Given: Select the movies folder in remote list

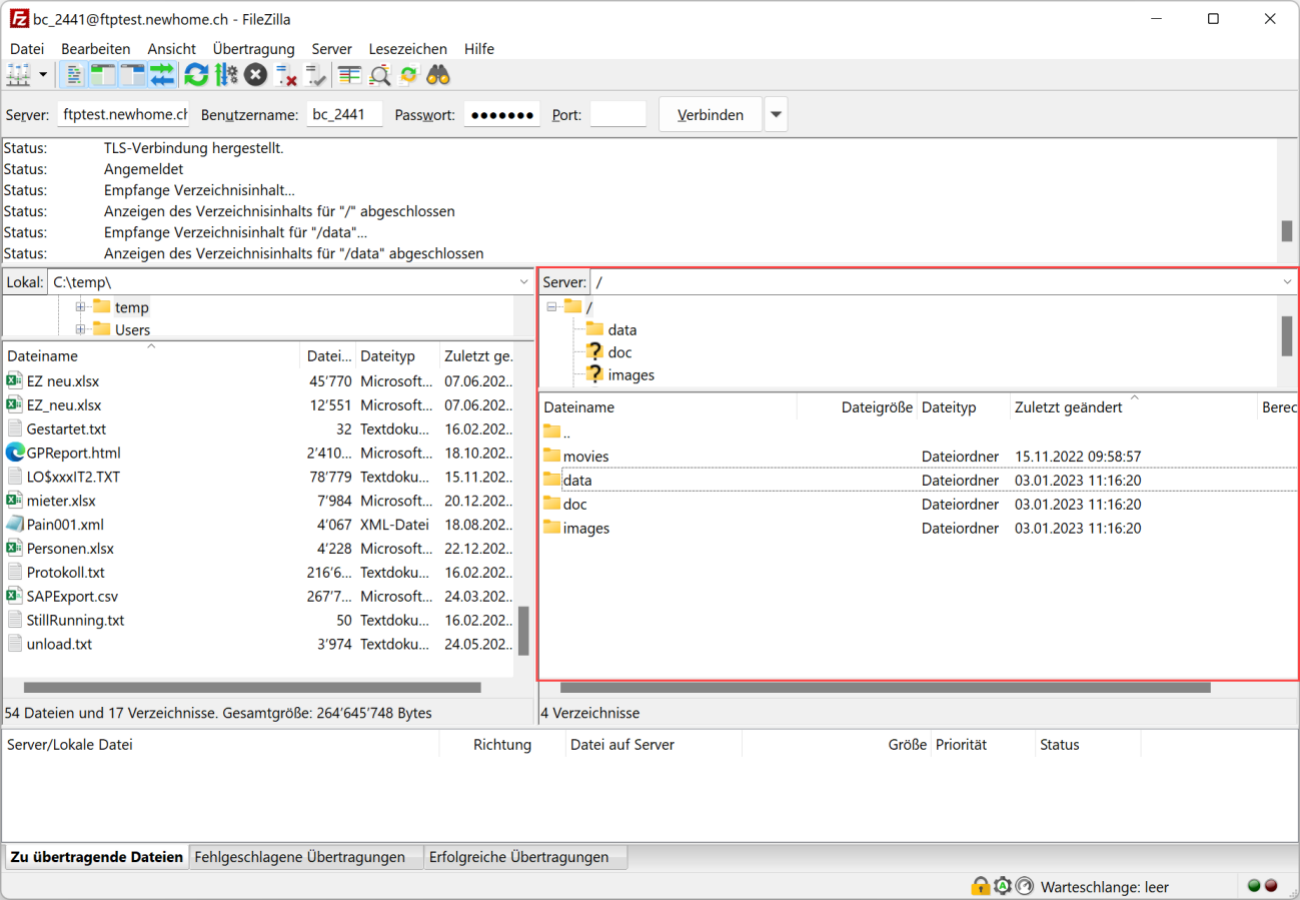Looking at the screenshot, I should coord(586,456).
